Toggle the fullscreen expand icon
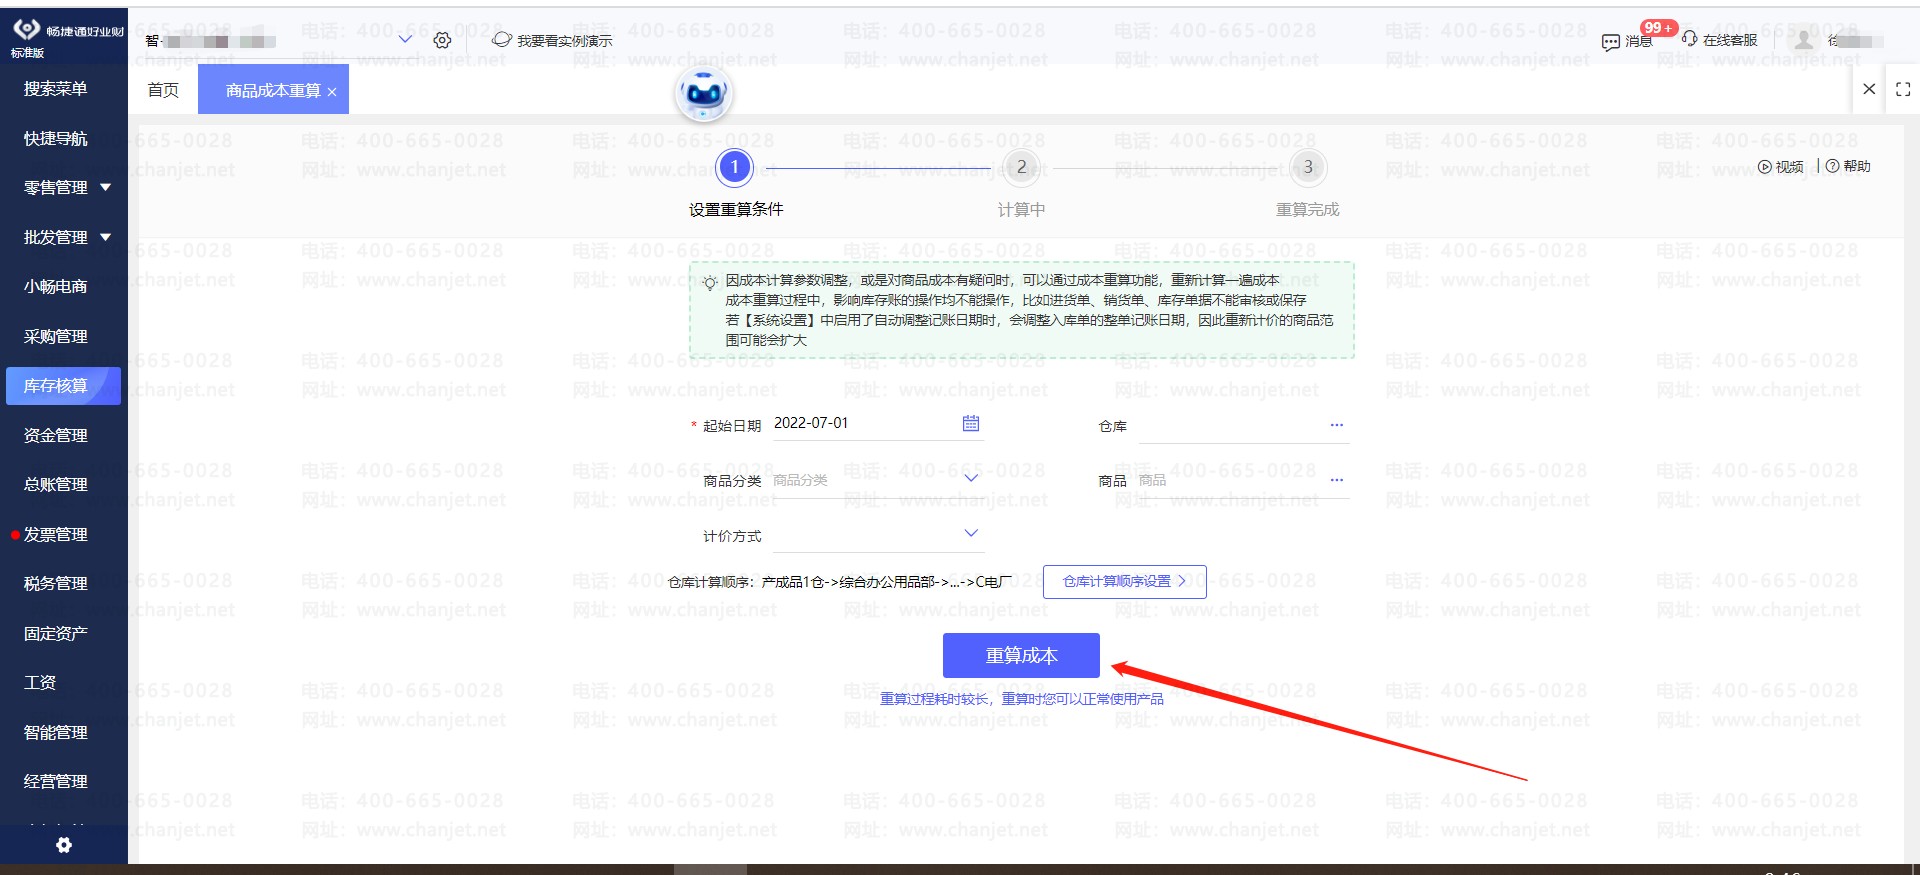 click(x=1903, y=89)
